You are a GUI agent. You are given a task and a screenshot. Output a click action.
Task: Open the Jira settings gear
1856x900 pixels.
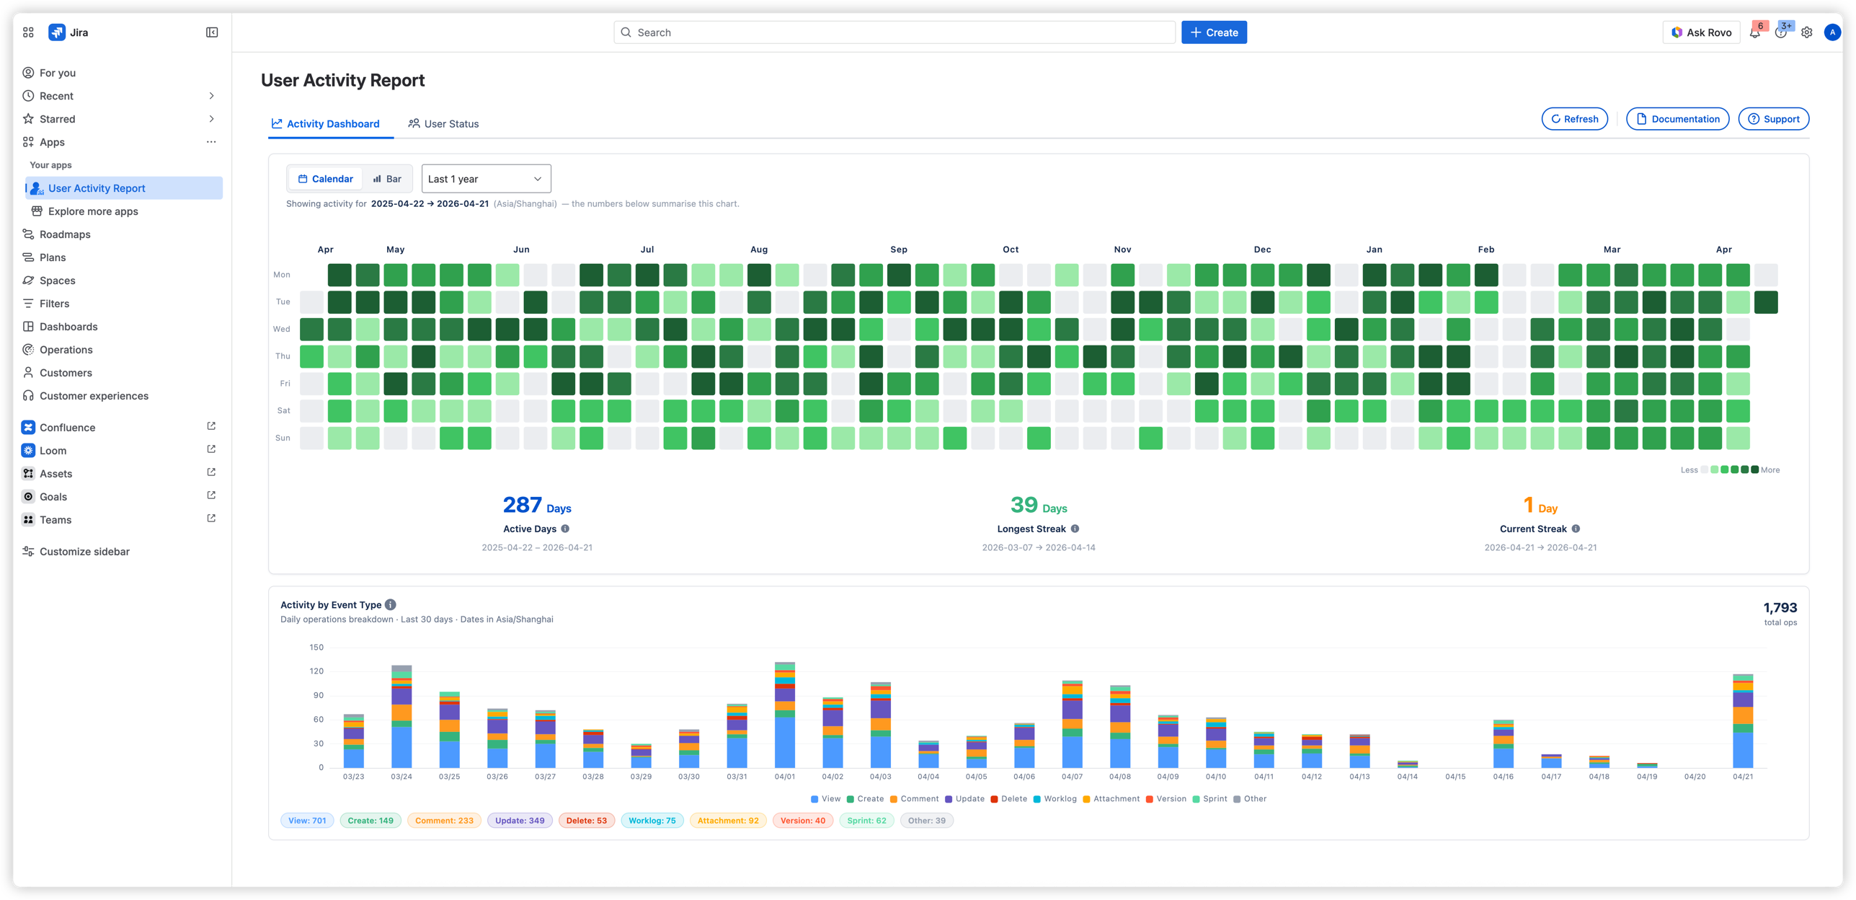pyautogui.click(x=1807, y=32)
